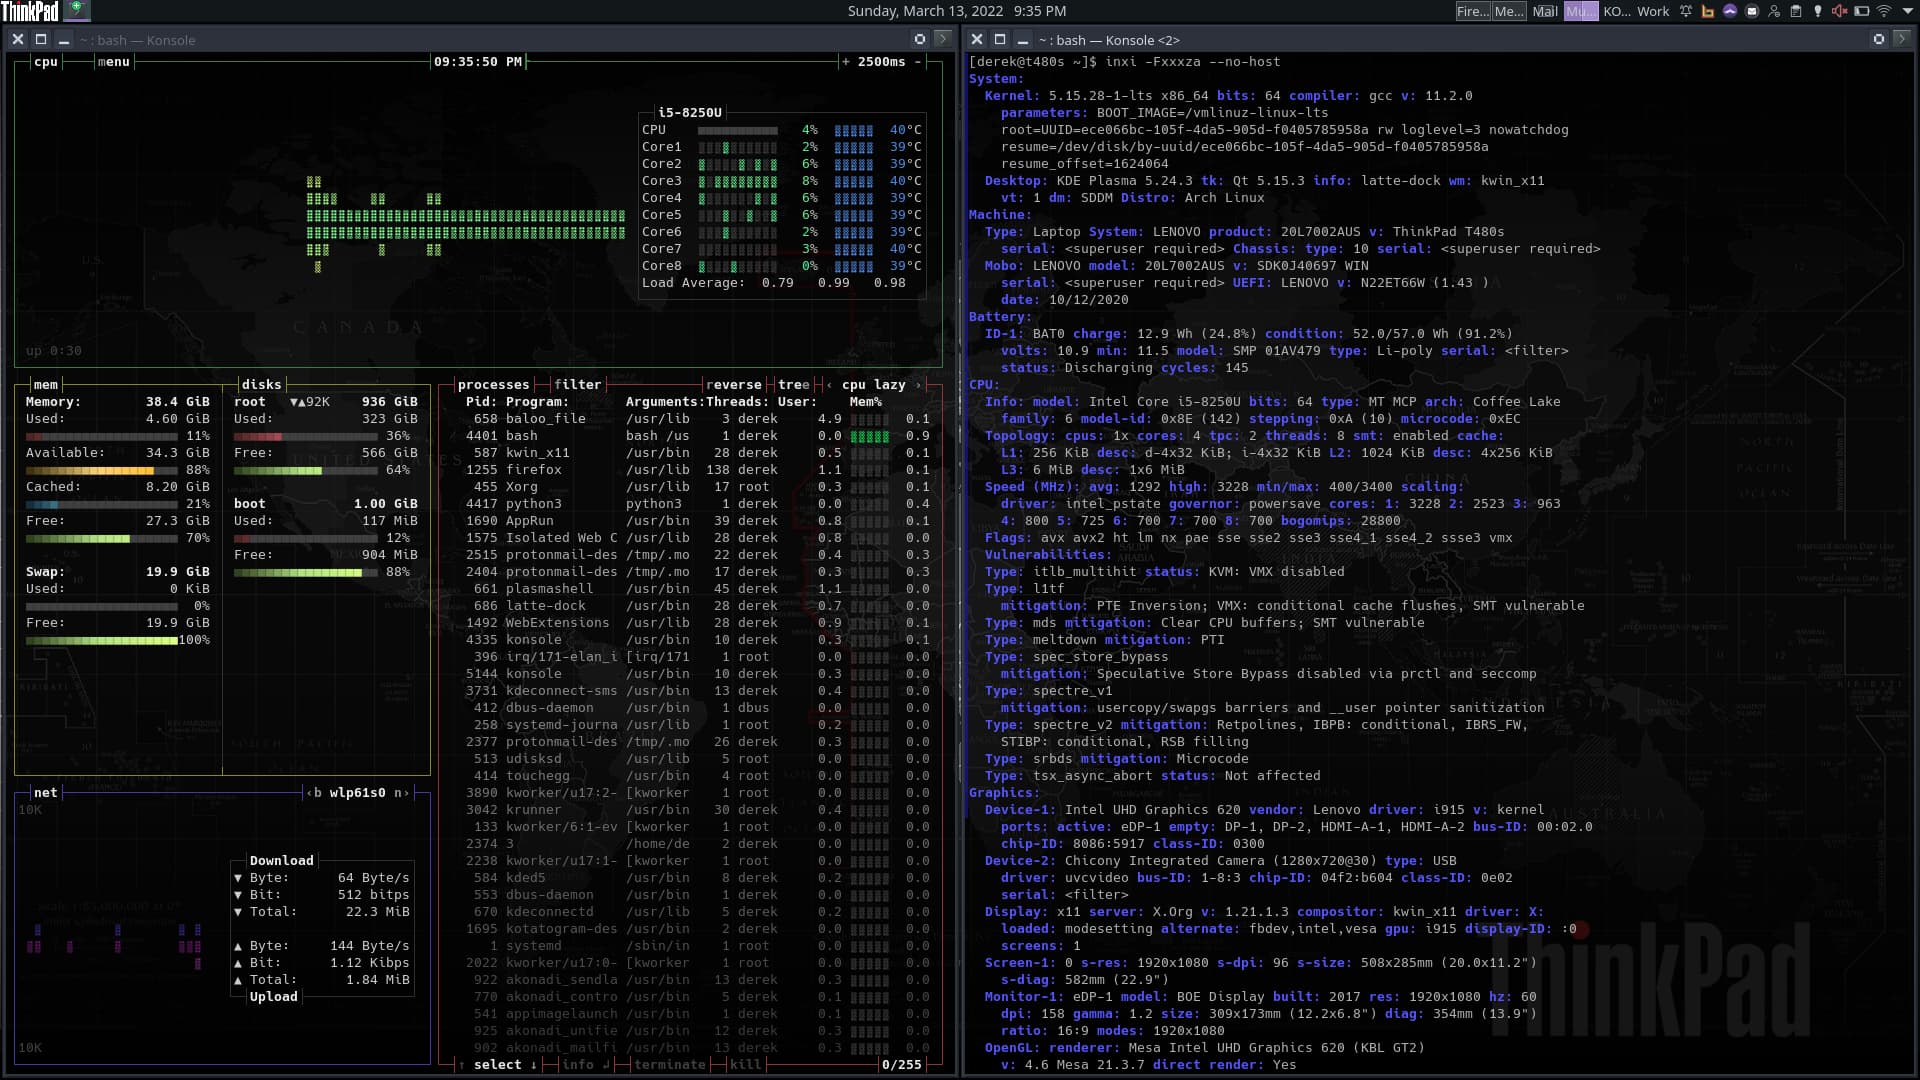Click the wlp61s0 interface name

pyautogui.click(x=357, y=793)
